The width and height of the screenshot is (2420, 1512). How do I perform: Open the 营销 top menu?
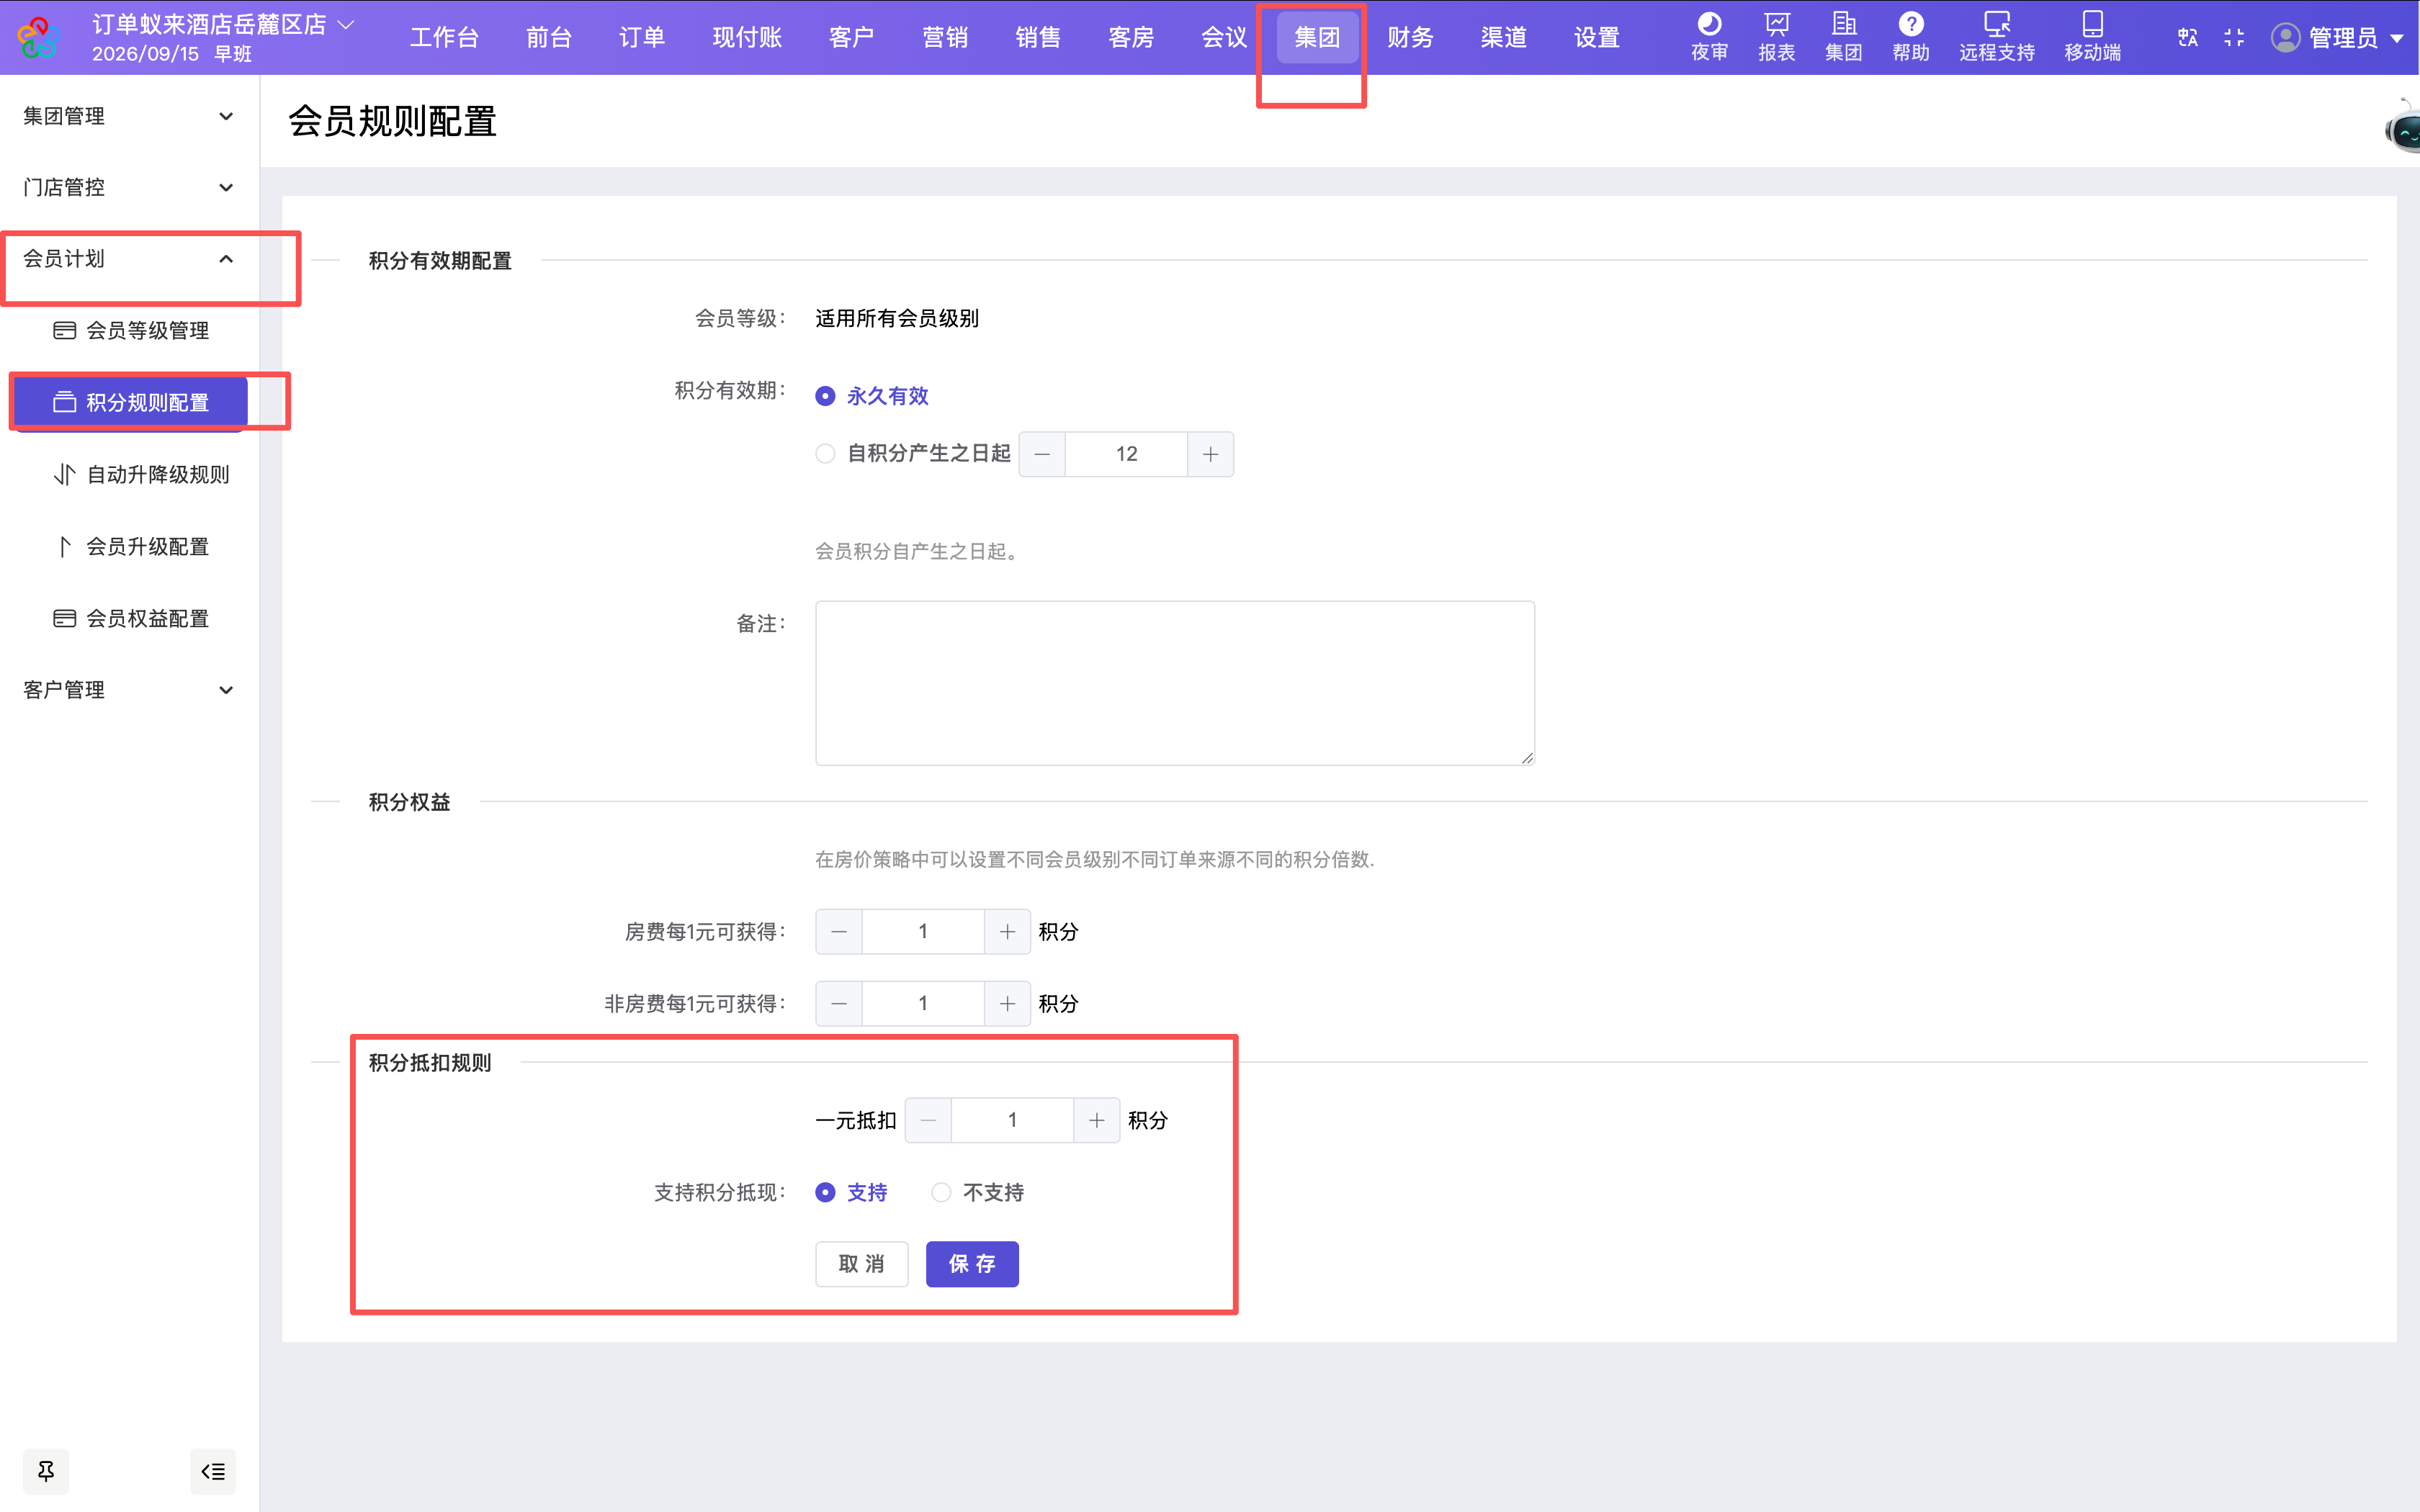(x=944, y=38)
